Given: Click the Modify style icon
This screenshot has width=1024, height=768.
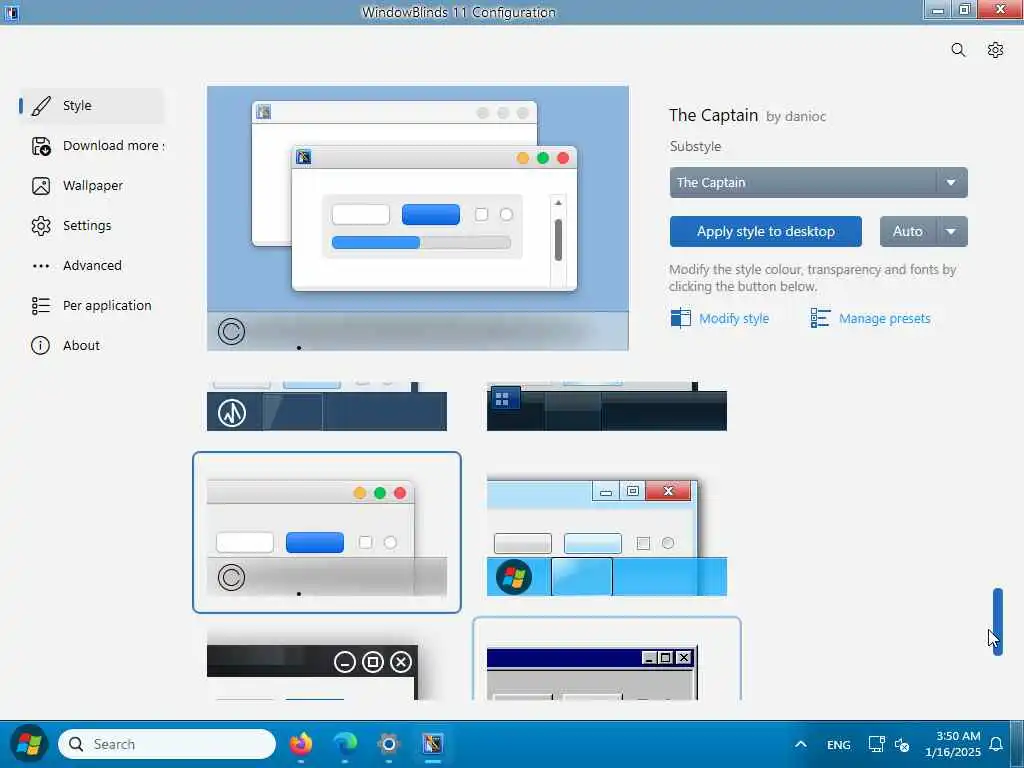Looking at the screenshot, I should 680,318.
